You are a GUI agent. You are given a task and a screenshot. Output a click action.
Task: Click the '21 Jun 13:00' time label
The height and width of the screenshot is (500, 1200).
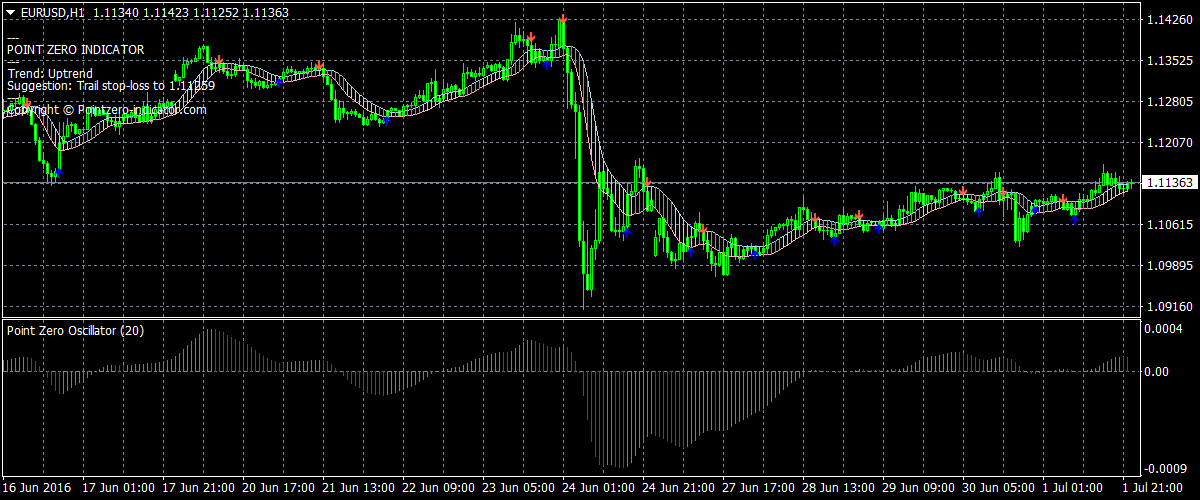[359, 489]
